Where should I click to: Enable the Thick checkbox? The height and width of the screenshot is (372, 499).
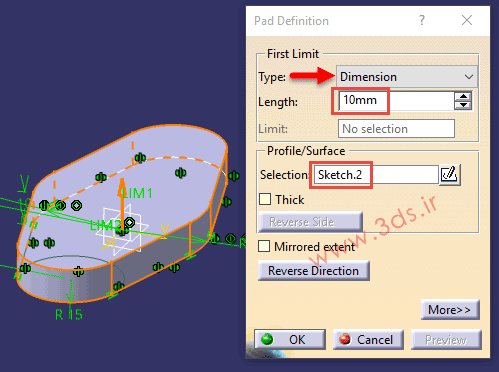[x=265, y=199]
